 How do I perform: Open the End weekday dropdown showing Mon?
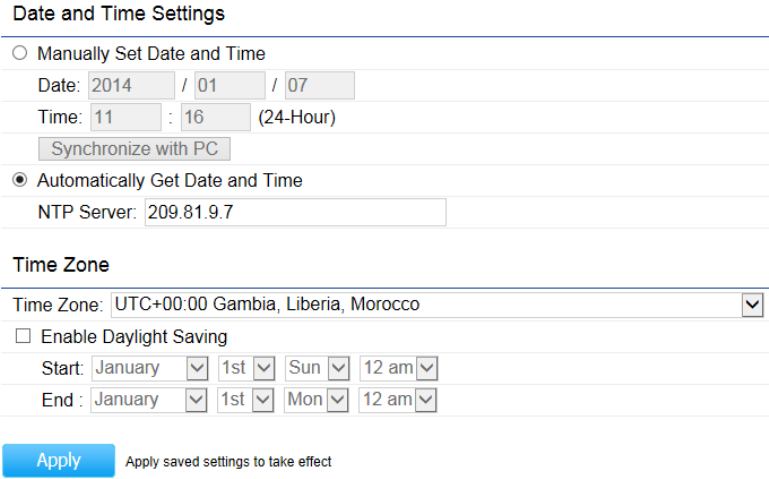(x=316, y=400)
